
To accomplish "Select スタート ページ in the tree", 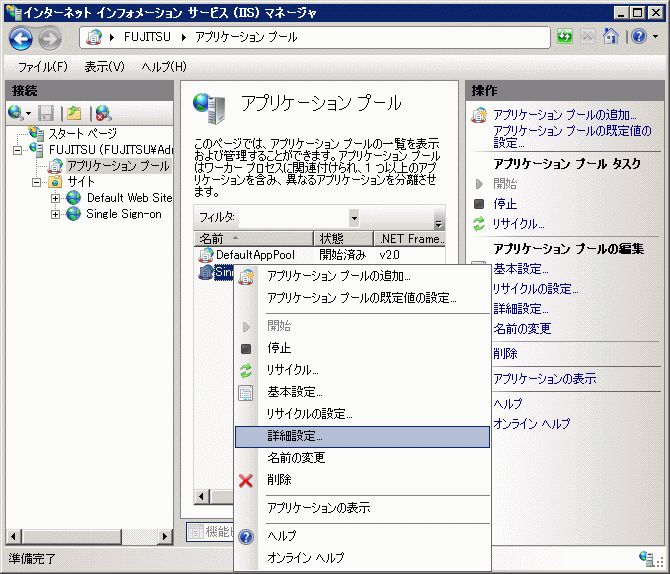I will point(82,134).
